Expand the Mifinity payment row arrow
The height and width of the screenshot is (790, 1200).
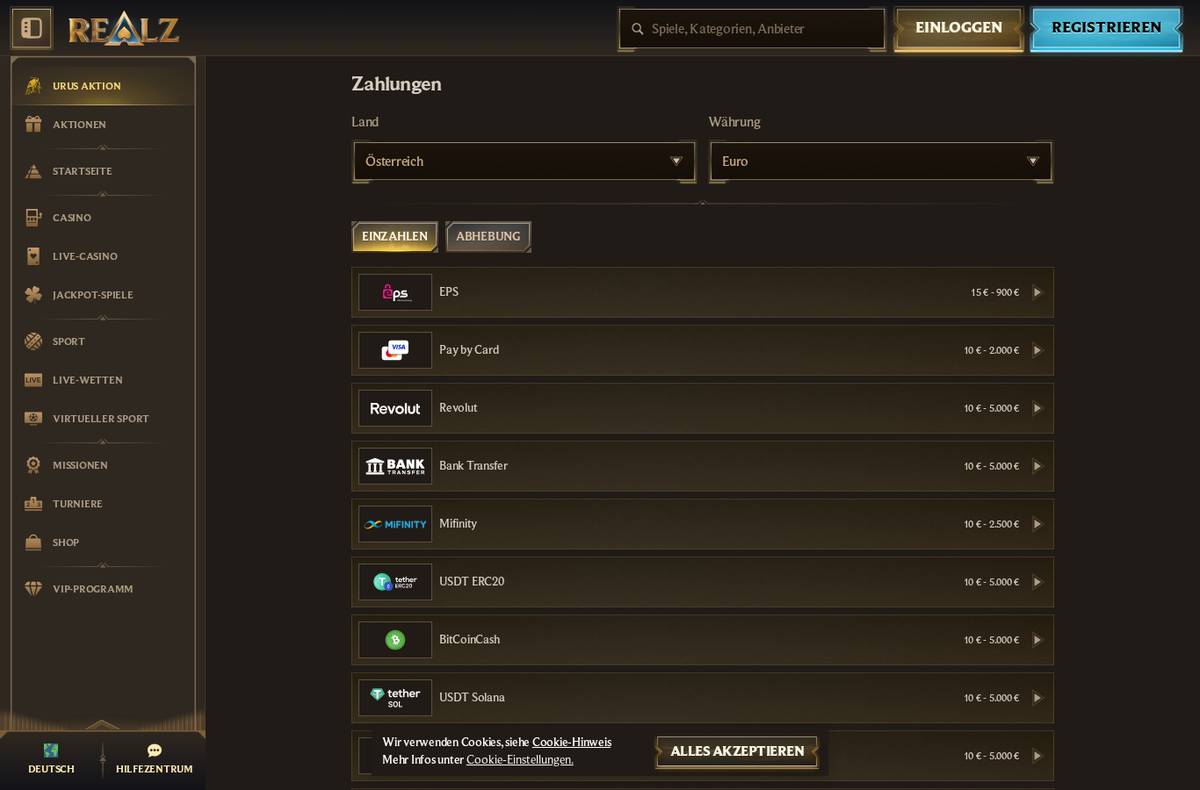pyautogui.click(x=1037, y=525)
